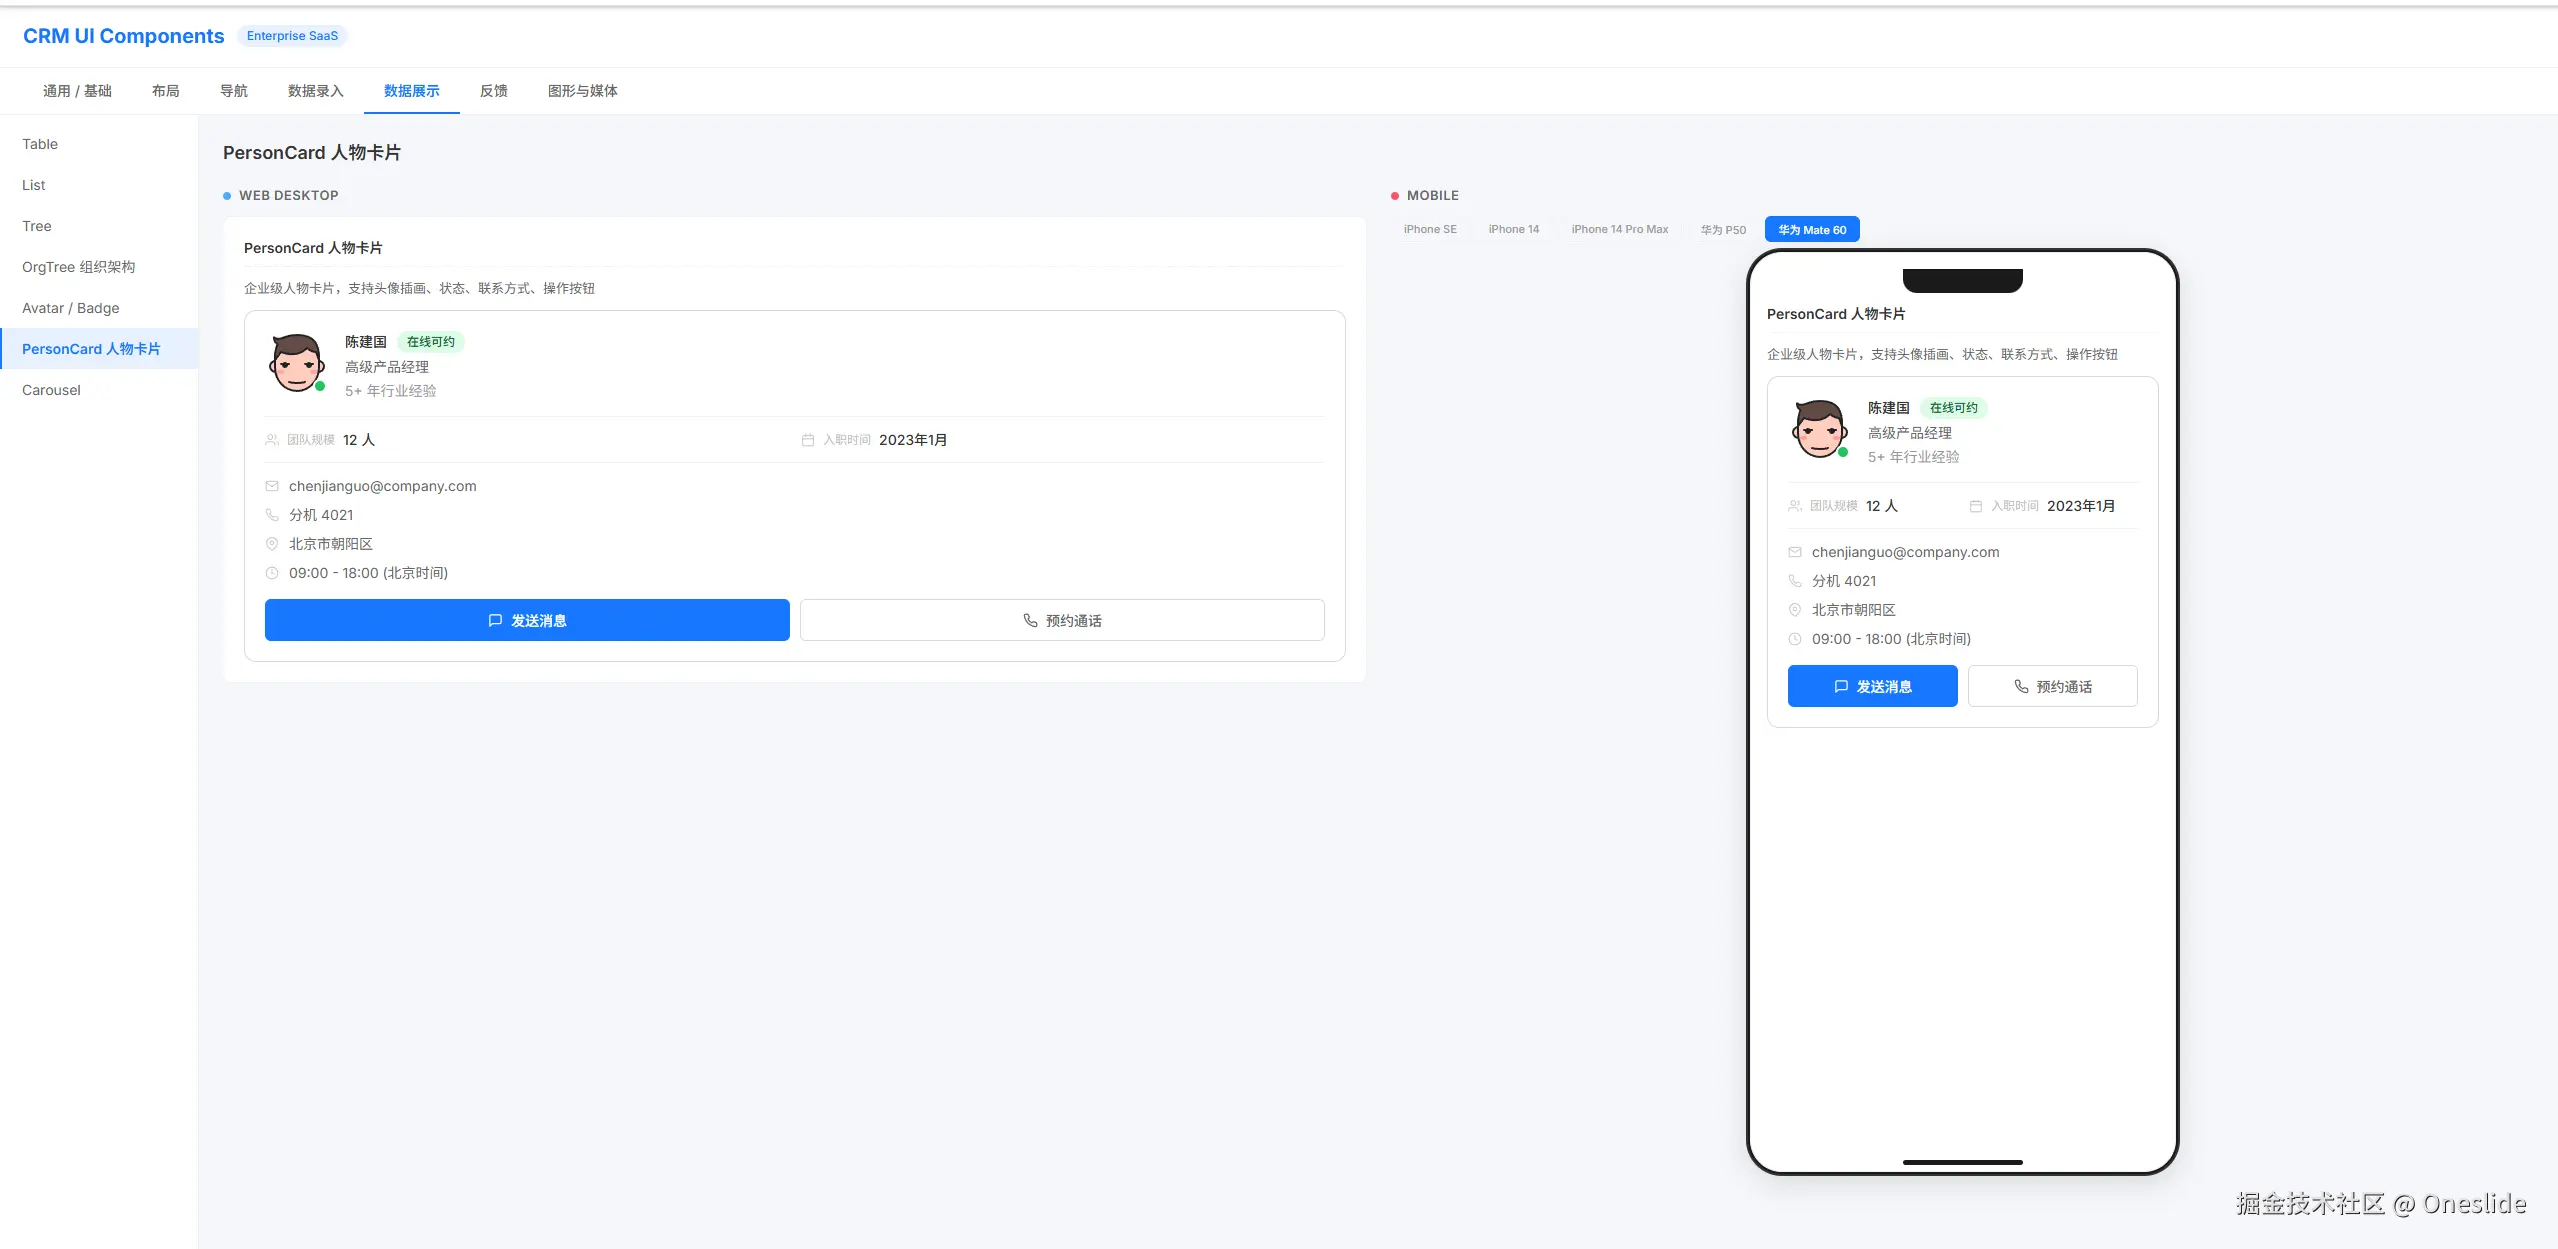Click the location pin icon beside desktop 北京市朝阳区
This screenshot has width=2558, height=1249.
[x=272, y=544]
